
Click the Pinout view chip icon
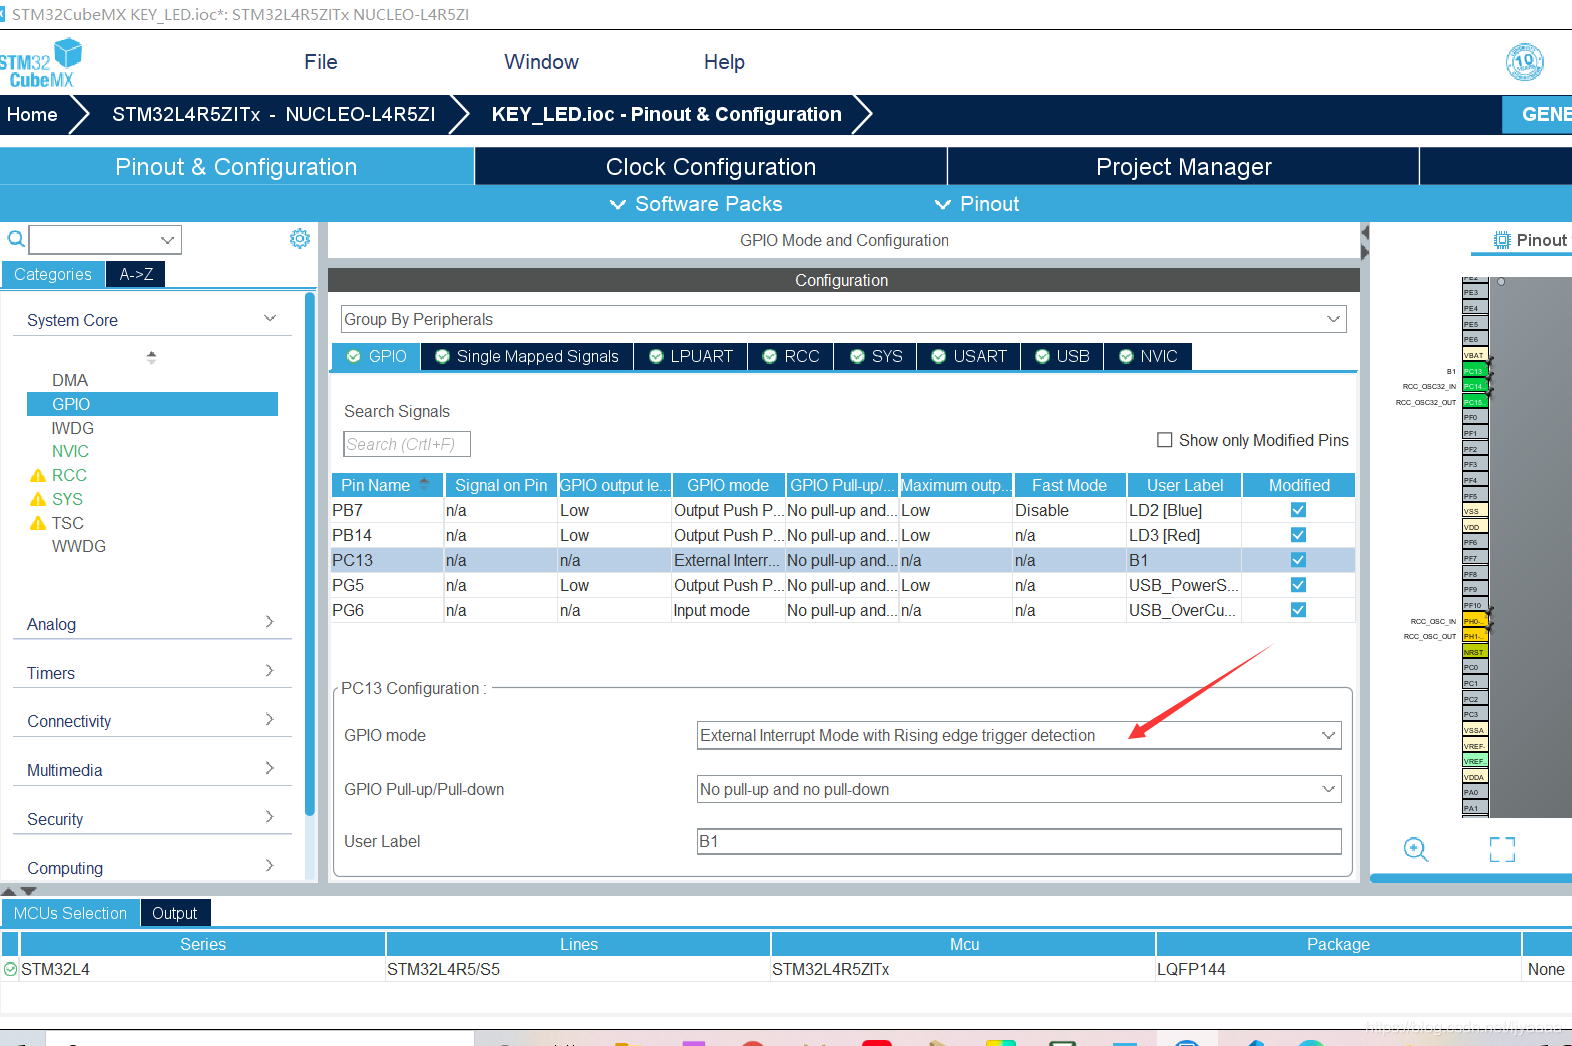[1502, 240]
